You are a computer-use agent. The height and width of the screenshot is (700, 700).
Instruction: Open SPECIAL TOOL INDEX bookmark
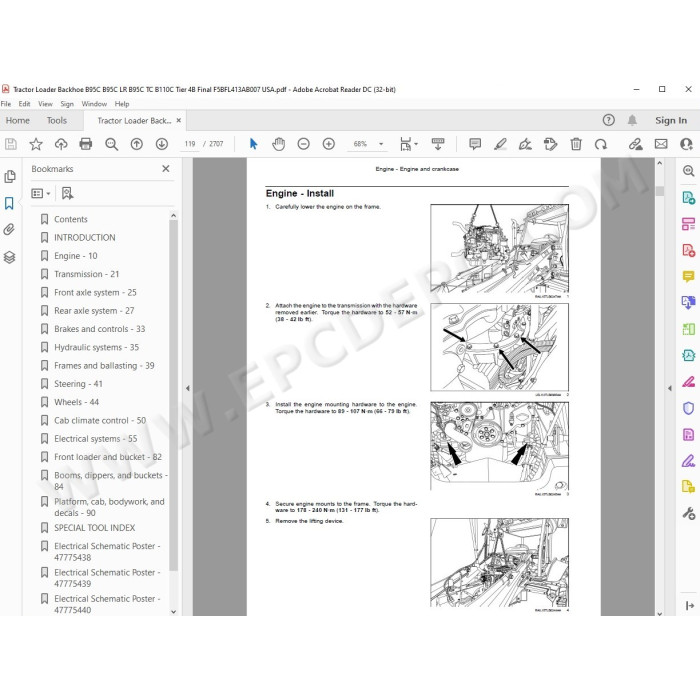[x=94, y=528]
